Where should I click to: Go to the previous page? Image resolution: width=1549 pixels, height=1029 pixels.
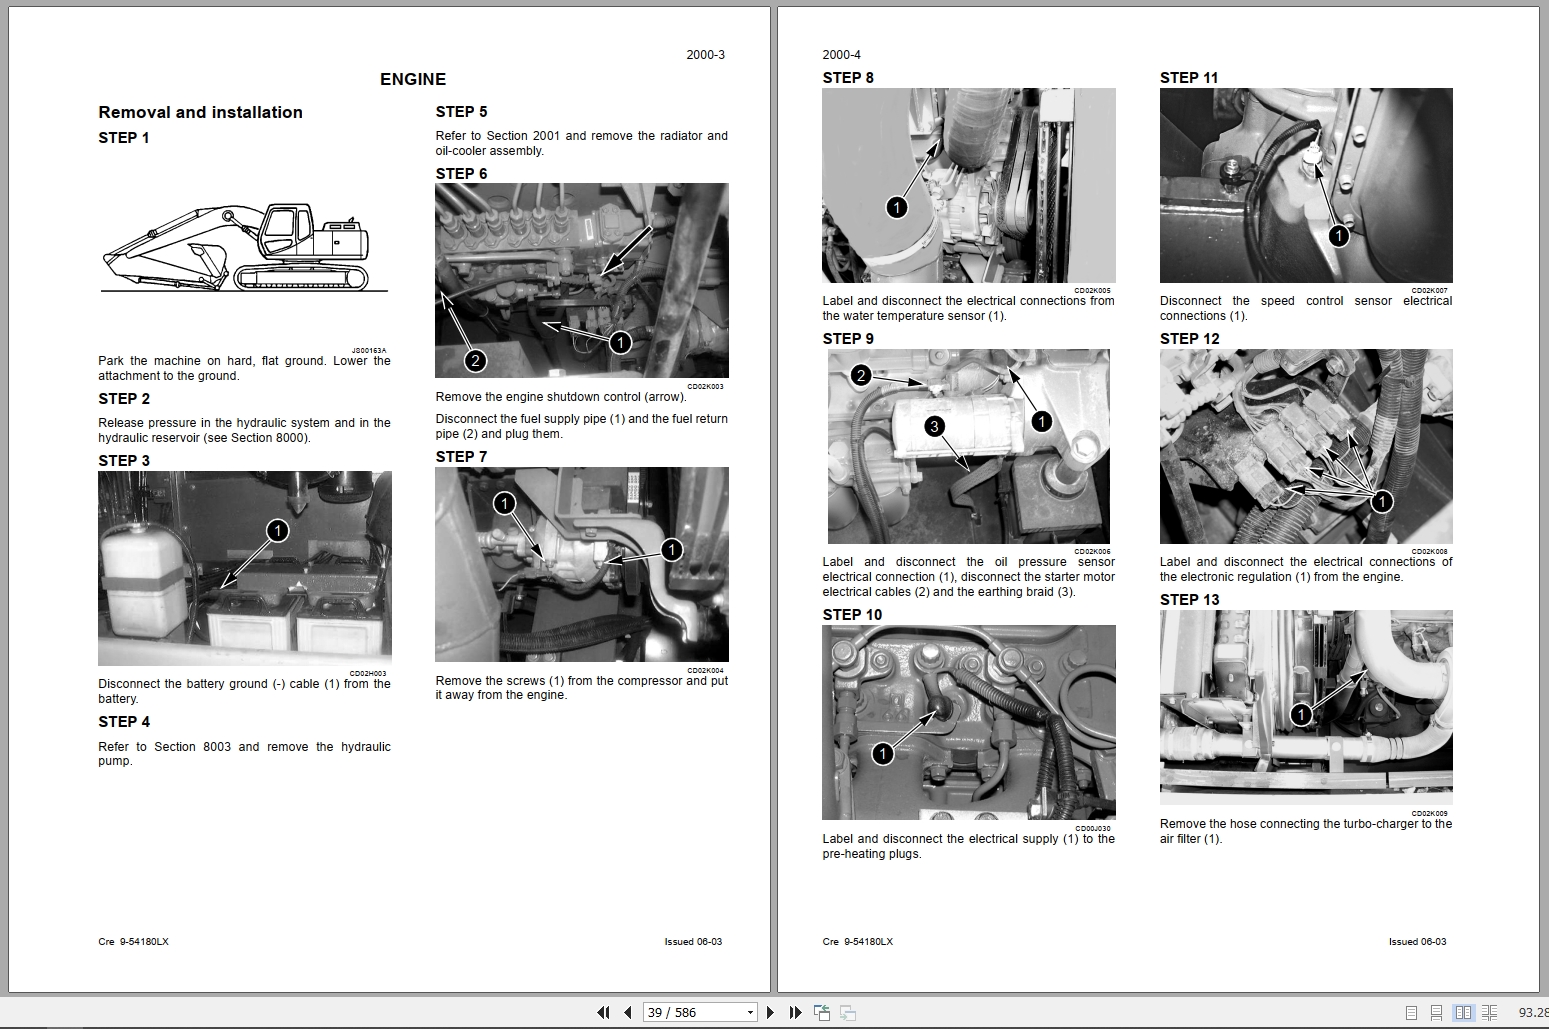[x=628, y=1013]
